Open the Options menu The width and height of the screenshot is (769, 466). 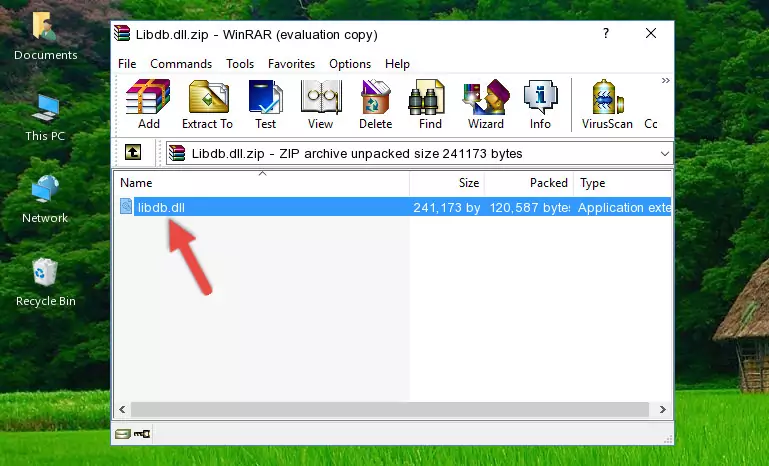(350, 64)
